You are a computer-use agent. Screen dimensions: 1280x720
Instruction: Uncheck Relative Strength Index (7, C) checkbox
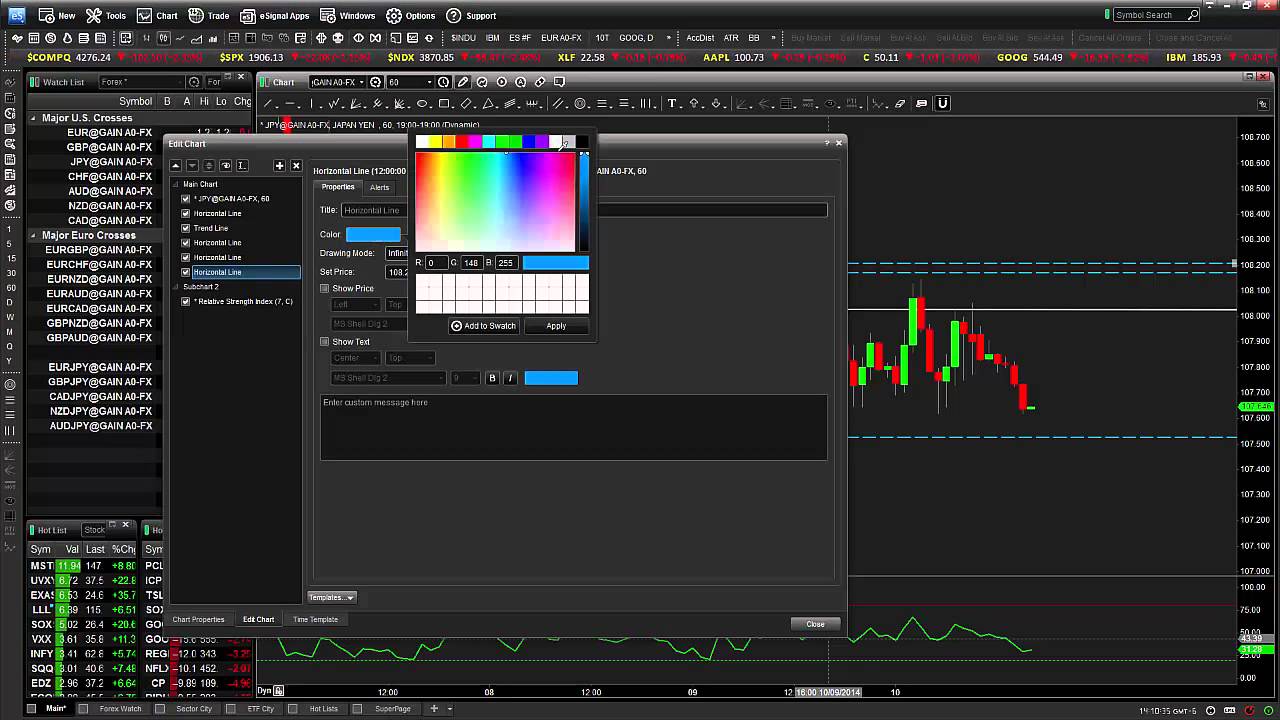click(x=186, y=301)
